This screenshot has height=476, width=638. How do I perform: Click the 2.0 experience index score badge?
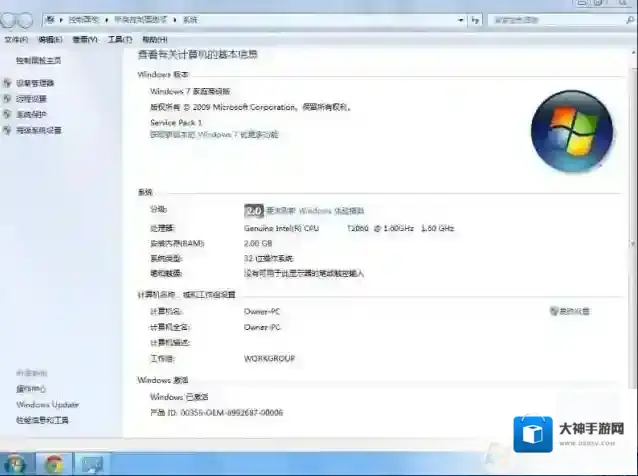tap(254, 211)
